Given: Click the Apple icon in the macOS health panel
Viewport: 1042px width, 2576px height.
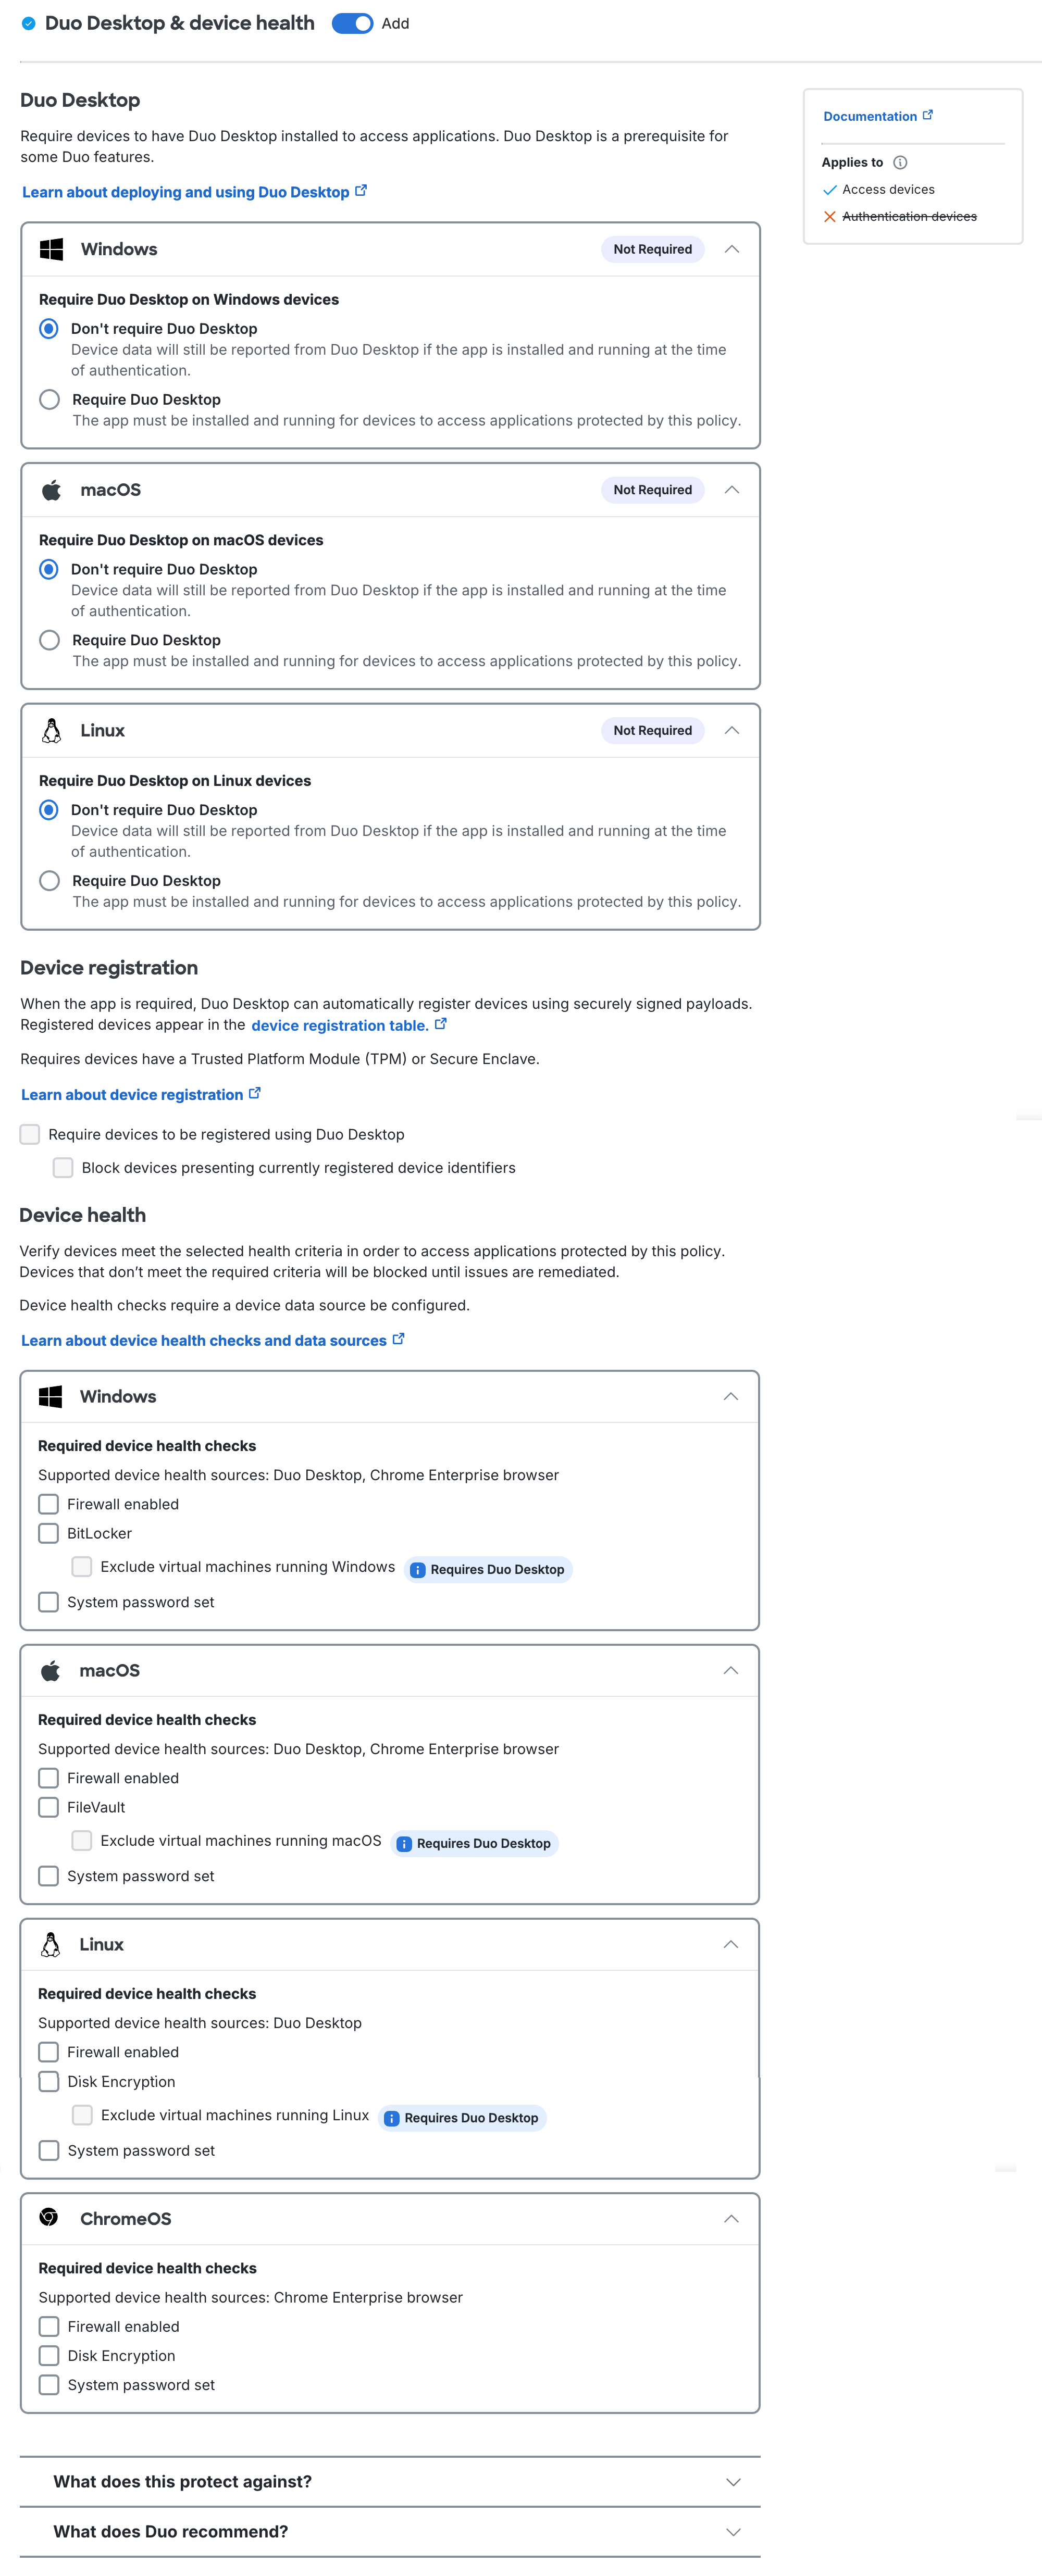Looking at the screenshot, I should pos(51,1670).
